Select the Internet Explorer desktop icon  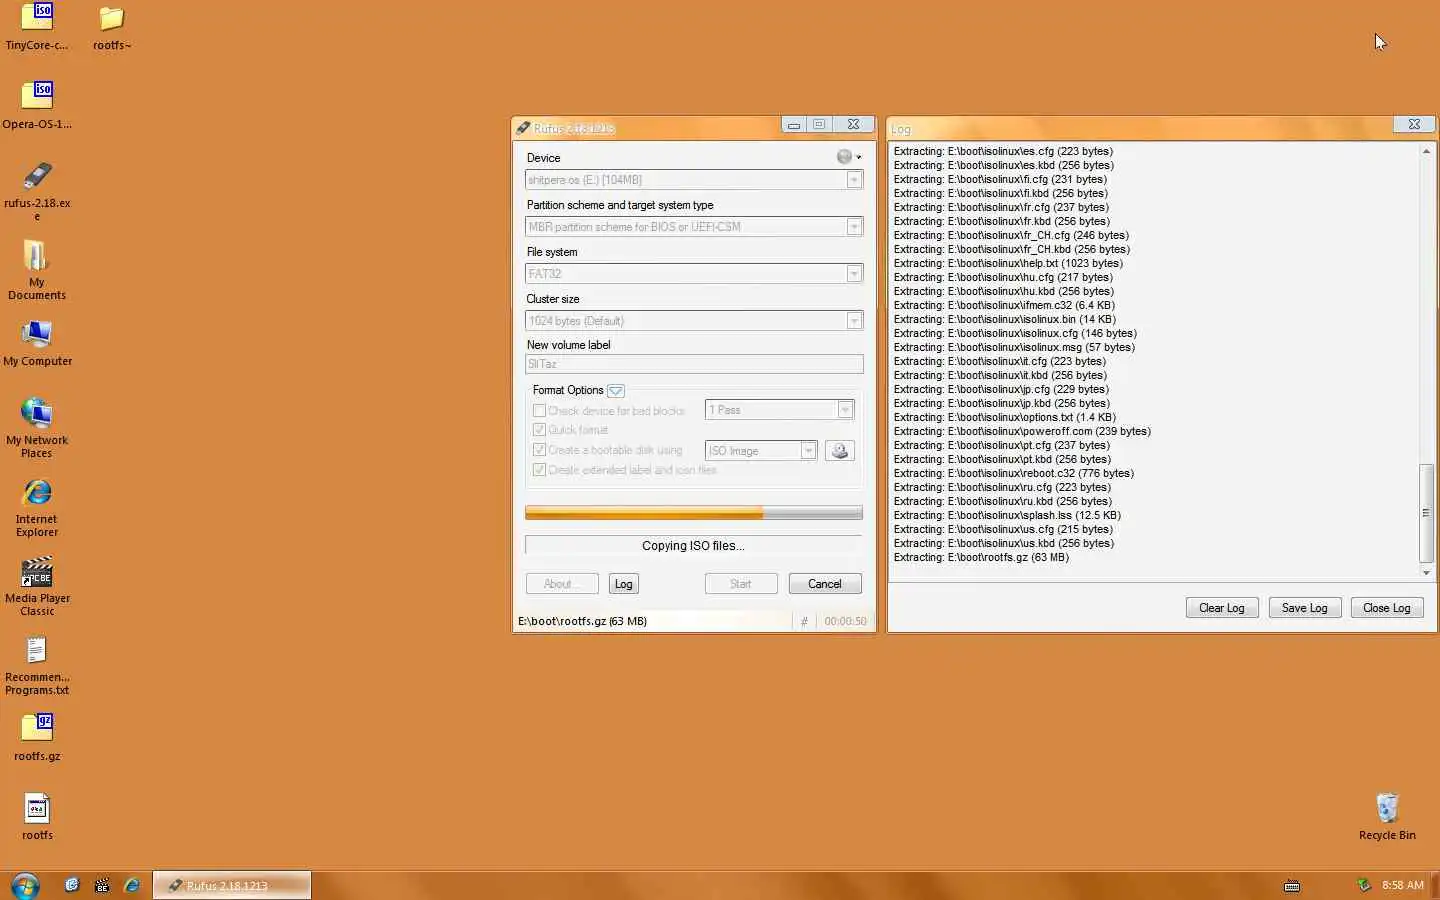(x=37, y=507)
